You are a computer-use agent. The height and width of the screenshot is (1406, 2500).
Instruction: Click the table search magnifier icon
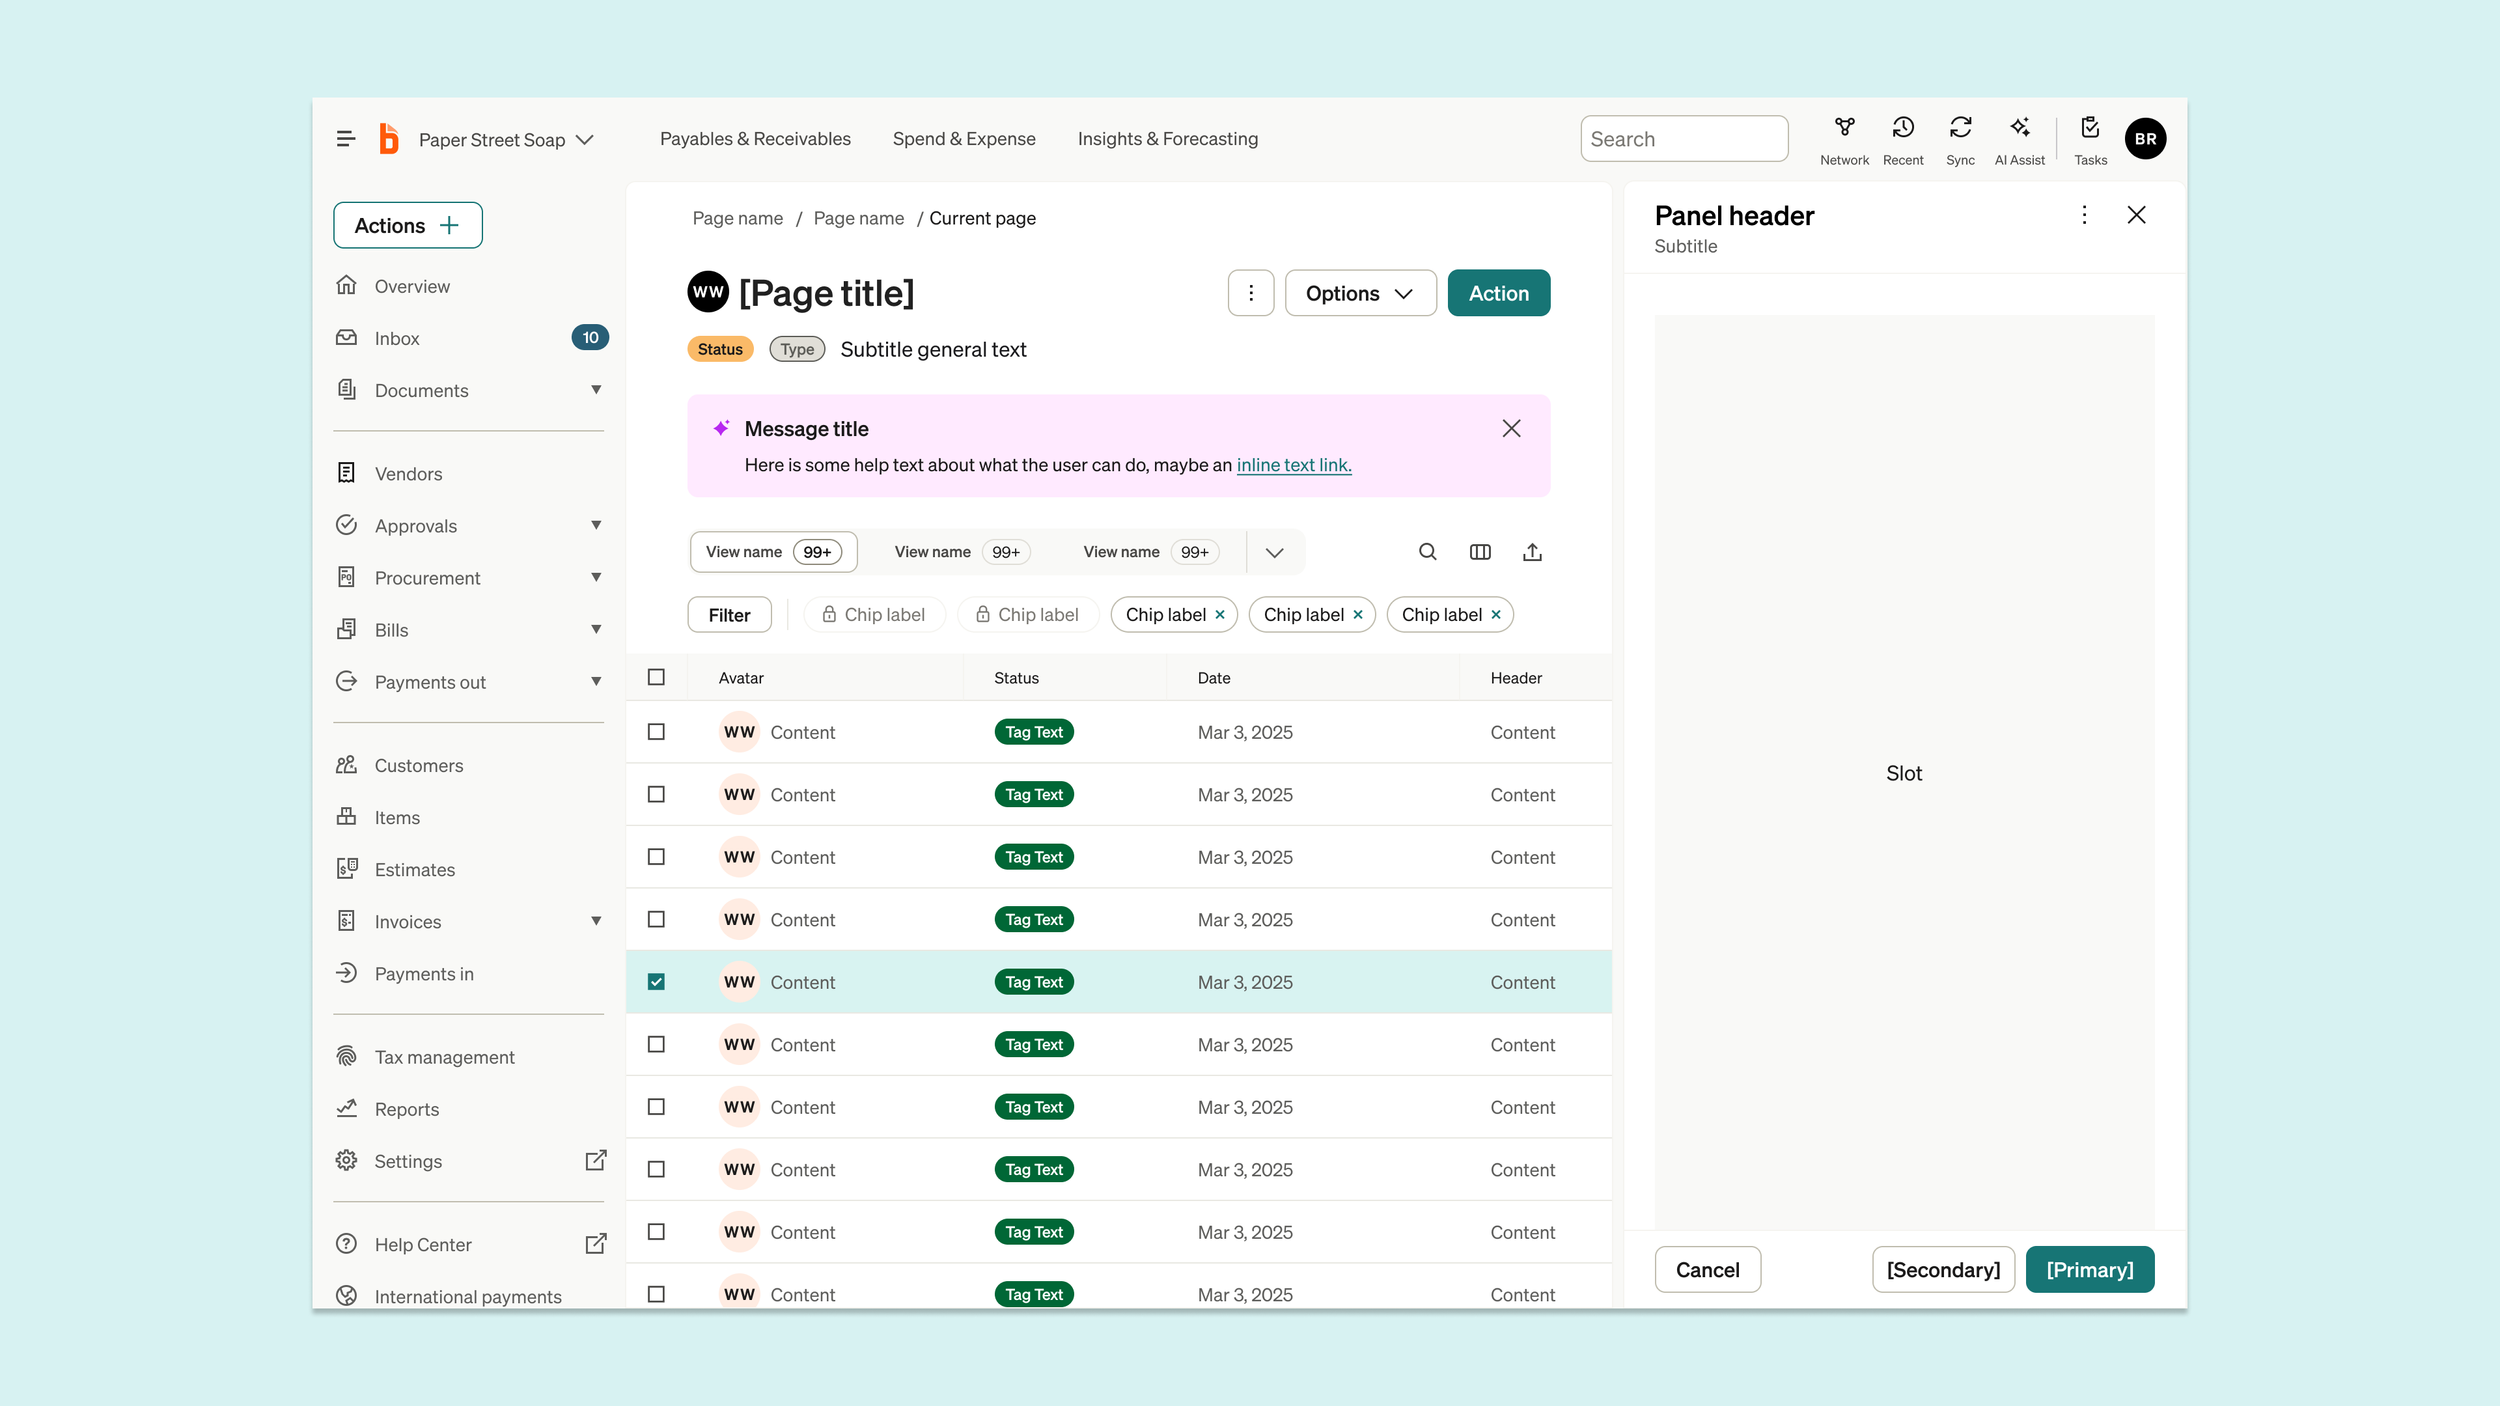click(1427, 552)
